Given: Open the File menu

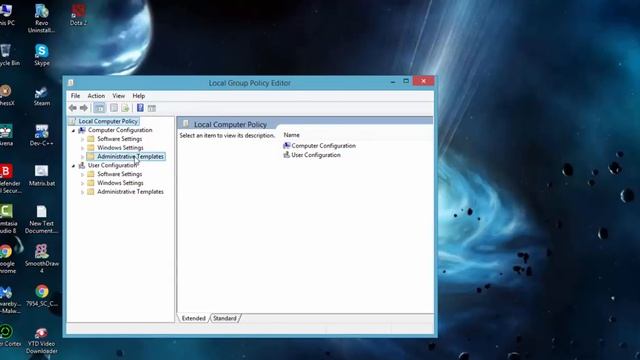Looking at the screenshot, I should [76, 96].
